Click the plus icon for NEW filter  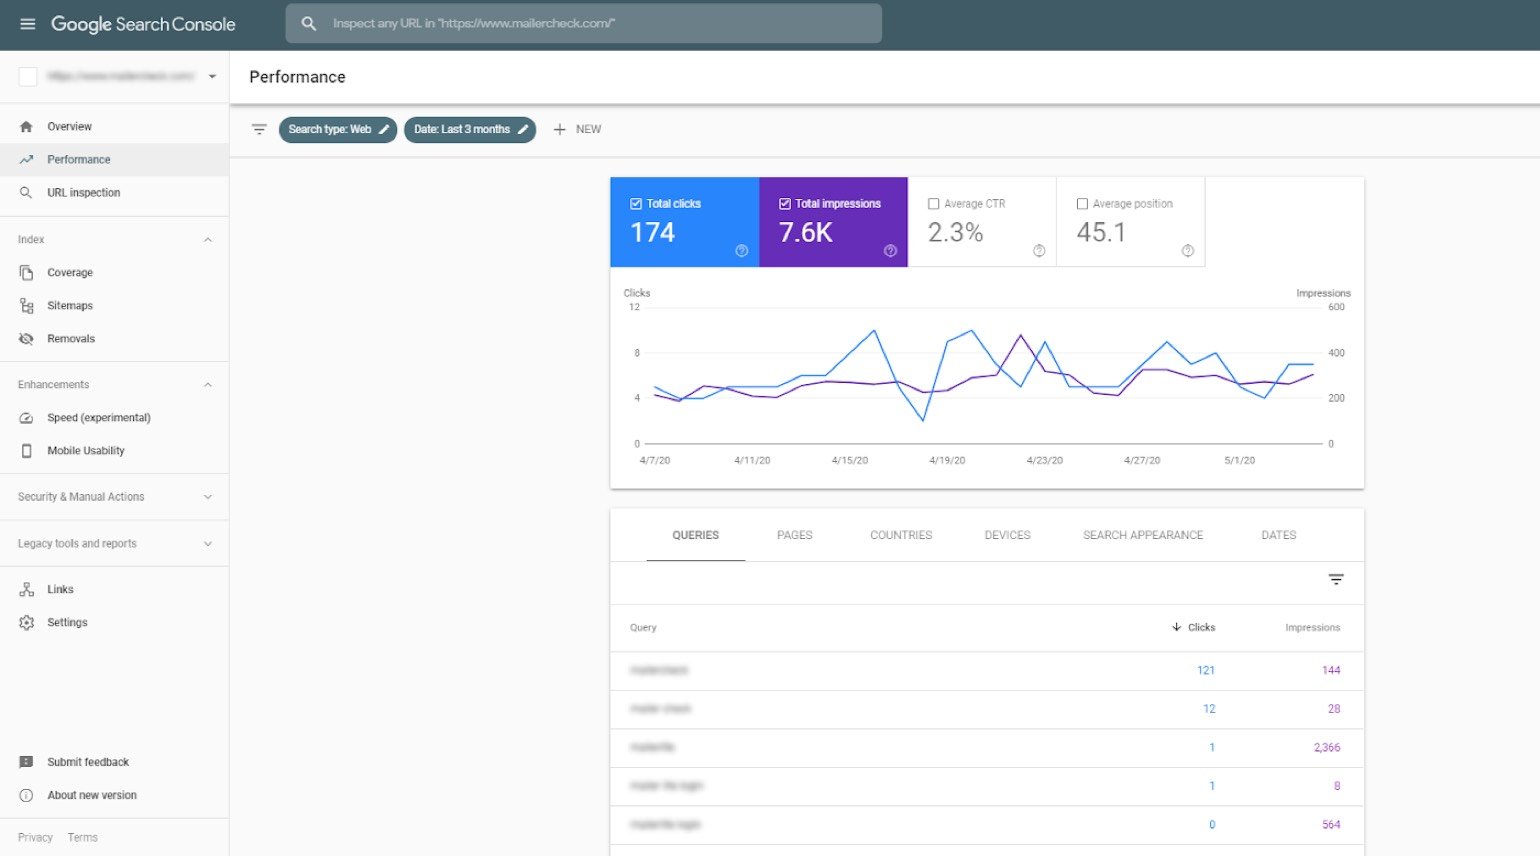click(560, 130)
